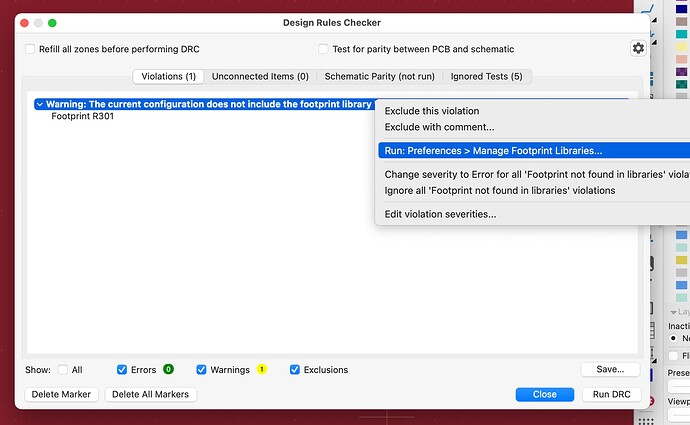Check the Show All checkbox
Viewport: 690px width, 425px height.
point(63,370)
